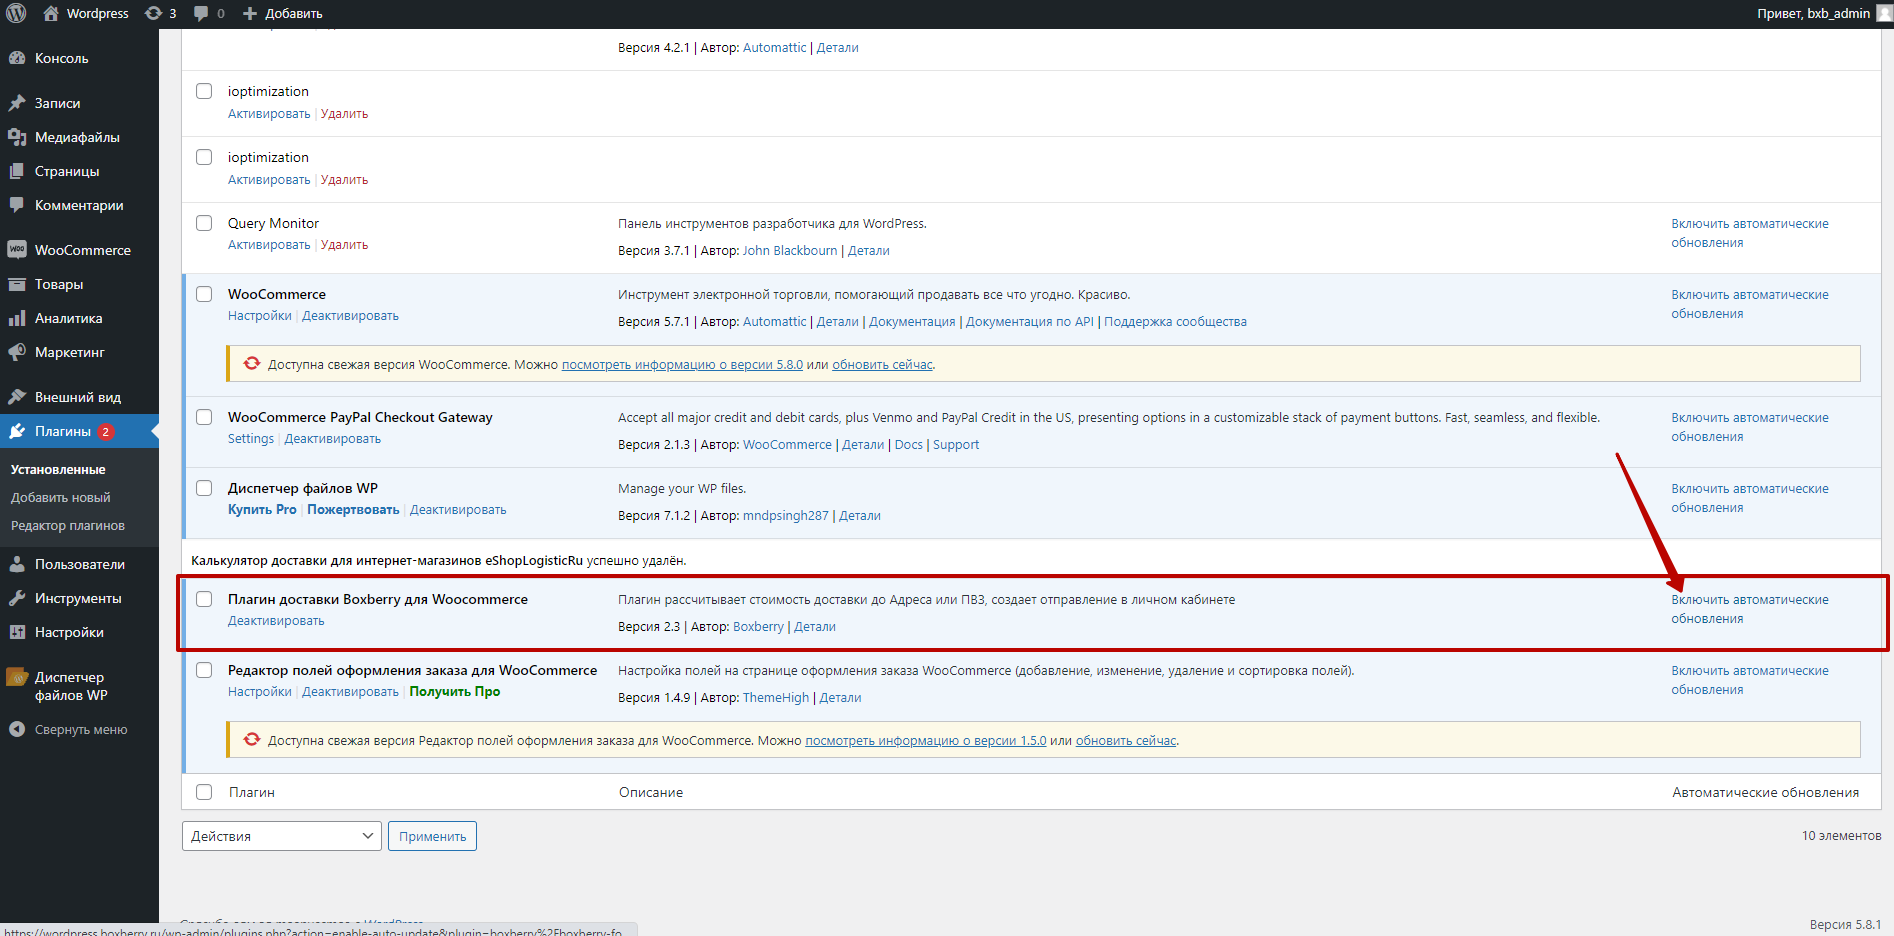Tick the Диспетчер файлов WP plugin checkbox
This screenshot has height=936, width=1894.
[204, 488]
